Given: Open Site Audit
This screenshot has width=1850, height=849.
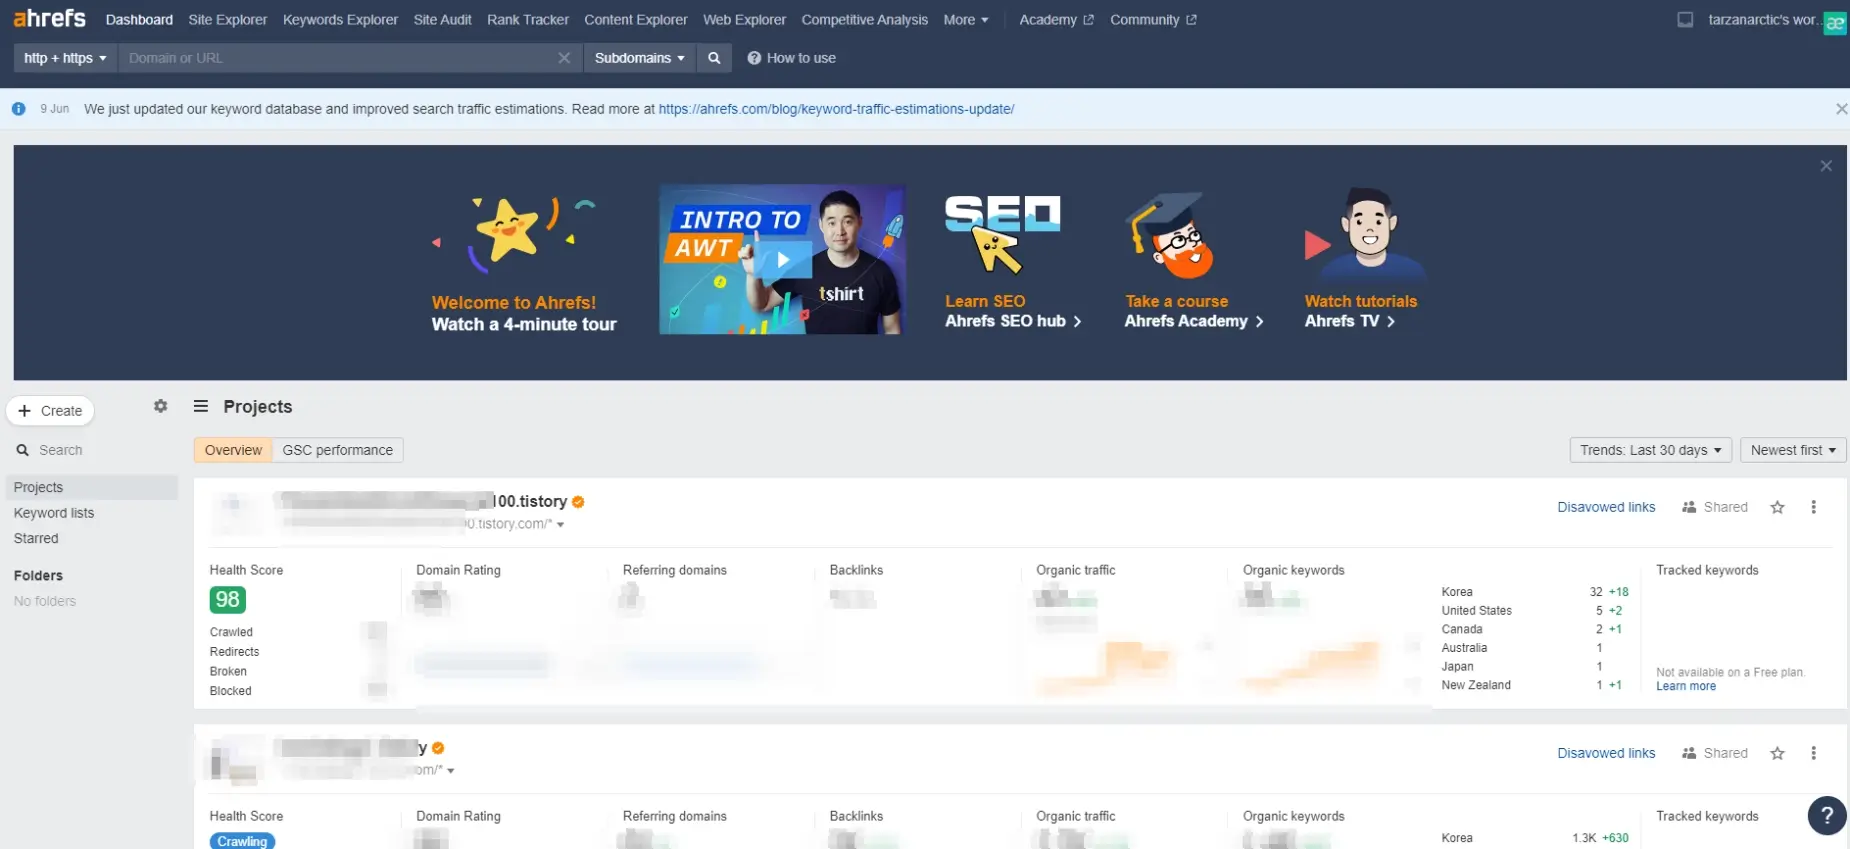Looking at the screenshot, I should (x=442, y=20).
